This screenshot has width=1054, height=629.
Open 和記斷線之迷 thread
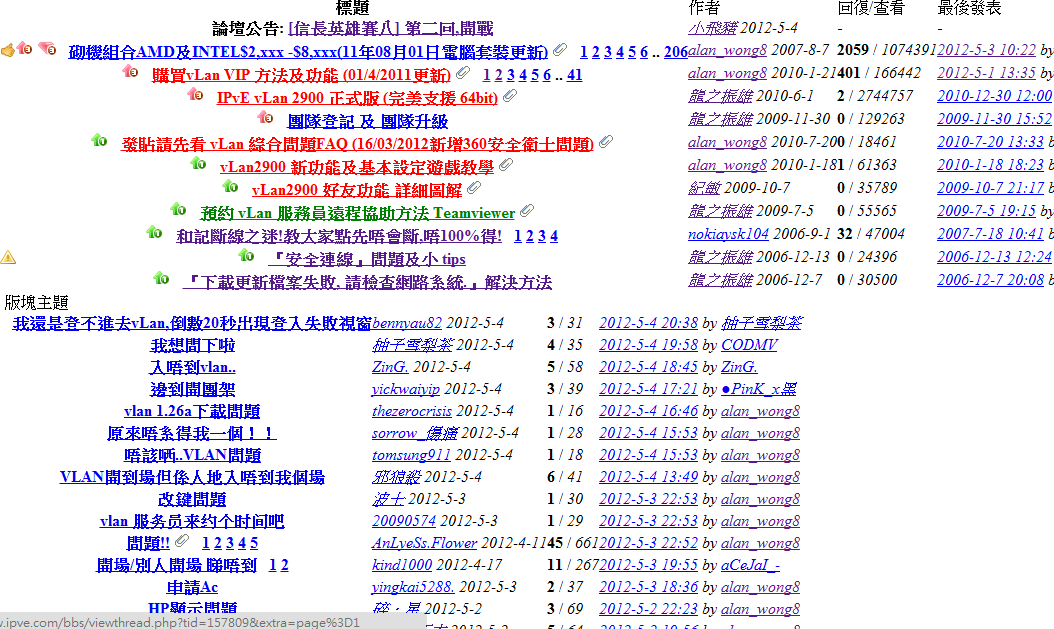pyautogui.click(x=339, y=236)
